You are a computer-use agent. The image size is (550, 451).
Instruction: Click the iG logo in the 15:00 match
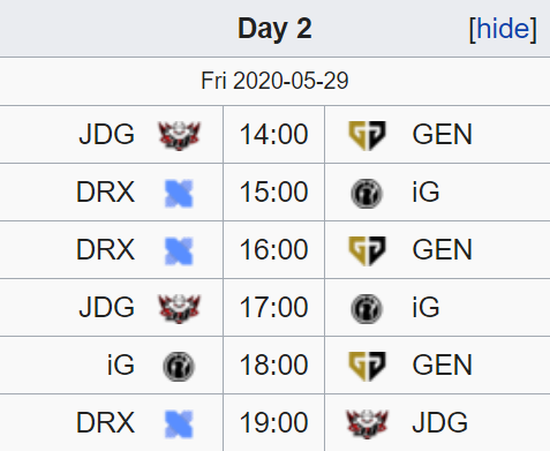367,194
